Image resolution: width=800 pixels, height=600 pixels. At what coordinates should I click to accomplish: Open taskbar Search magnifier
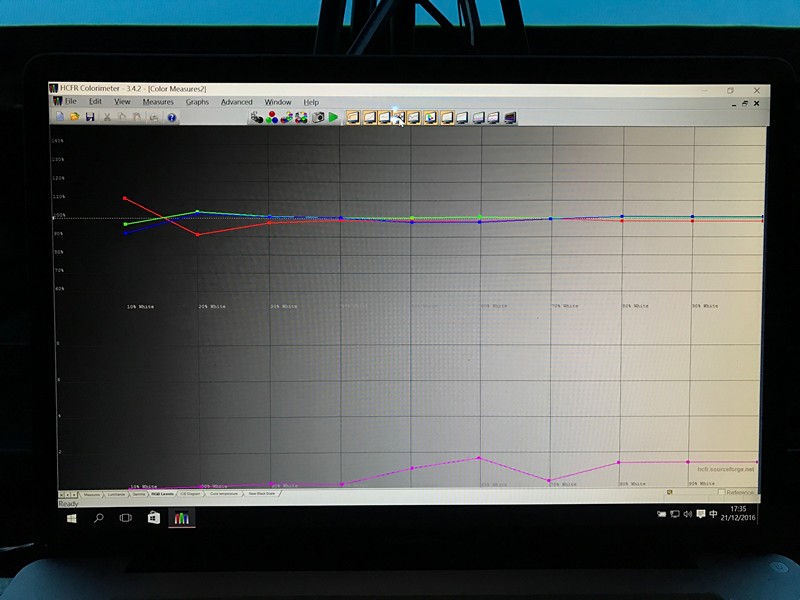click(x=98, y=518)
